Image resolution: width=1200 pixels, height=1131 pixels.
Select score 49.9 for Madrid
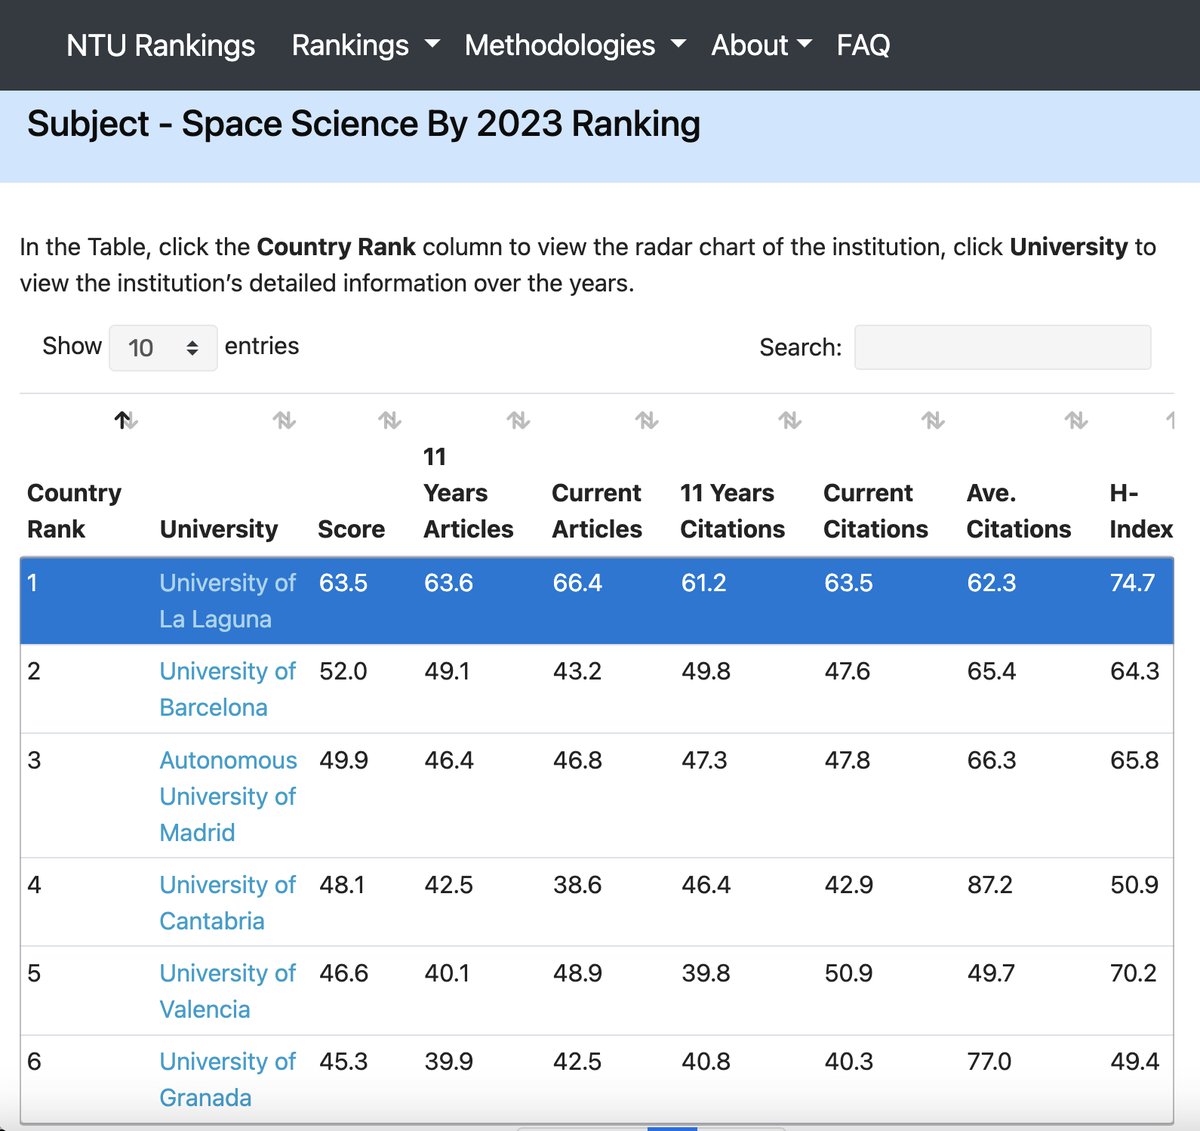click(344, 760)
